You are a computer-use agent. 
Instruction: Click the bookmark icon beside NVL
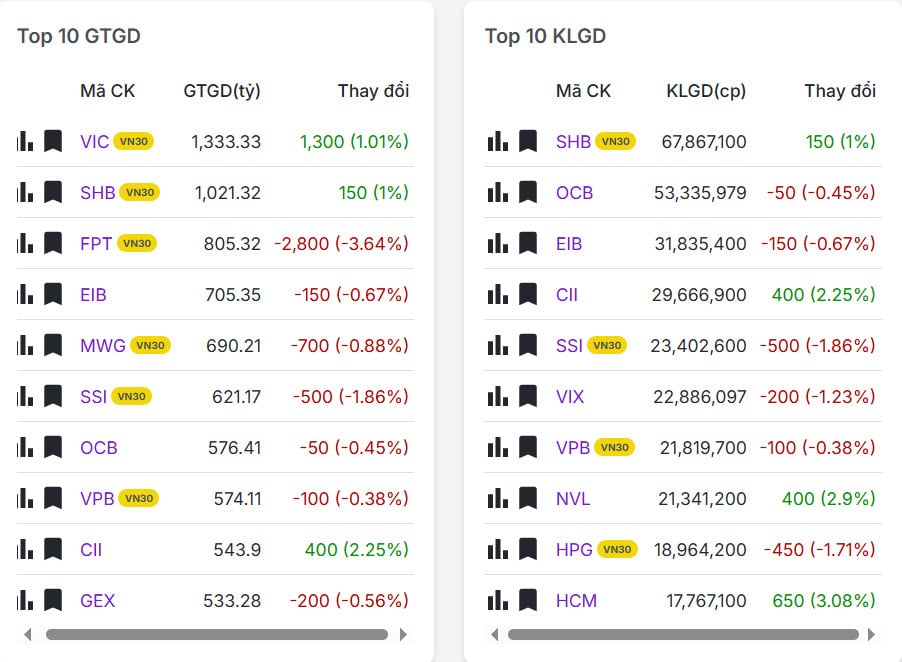tap(527, 498)
